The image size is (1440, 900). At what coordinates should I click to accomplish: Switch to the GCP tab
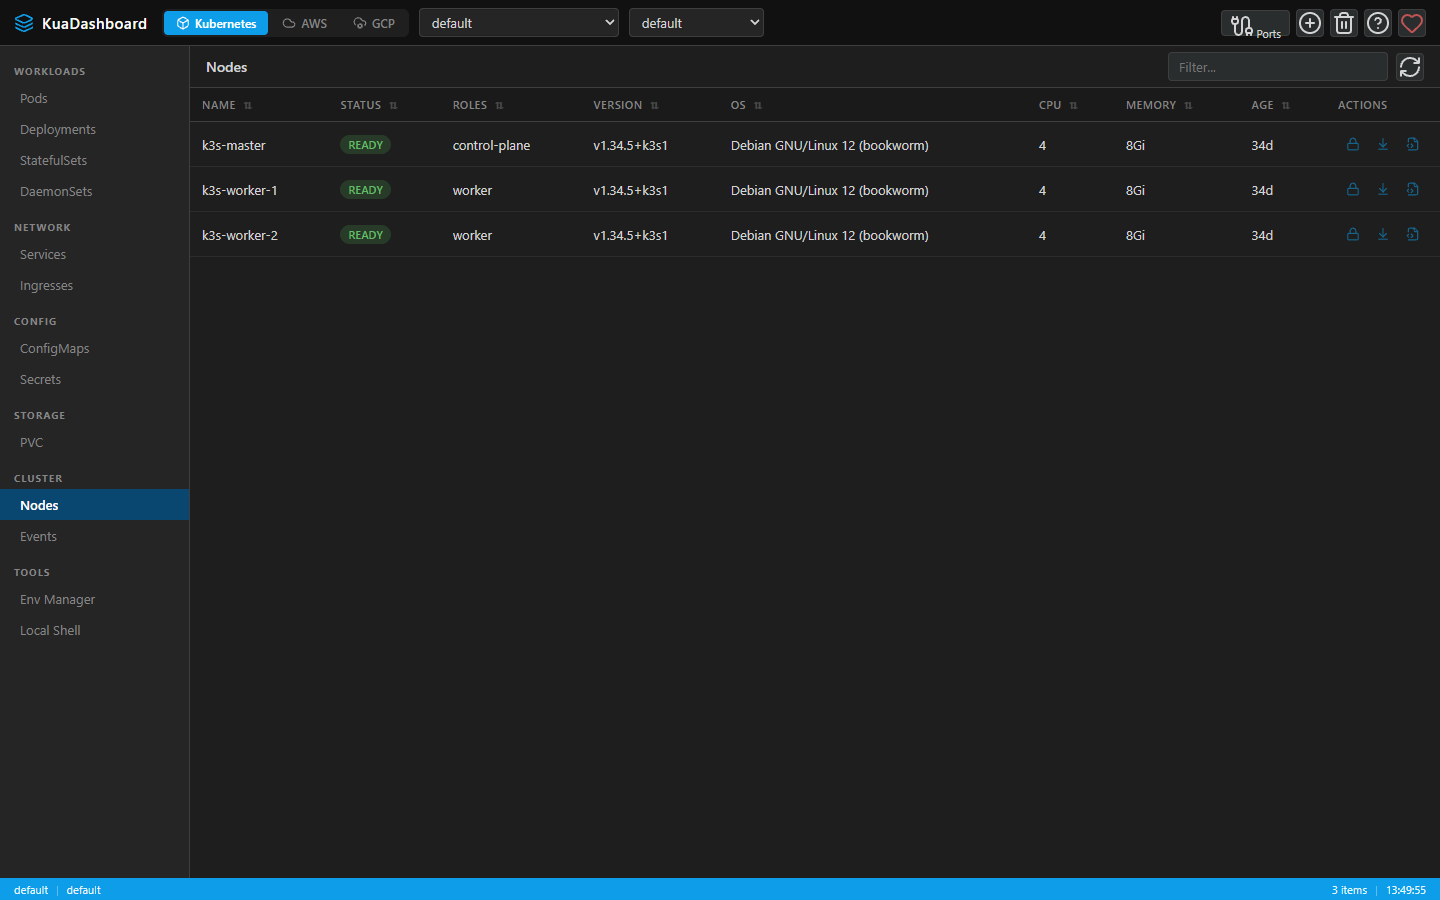coord(374,23)
